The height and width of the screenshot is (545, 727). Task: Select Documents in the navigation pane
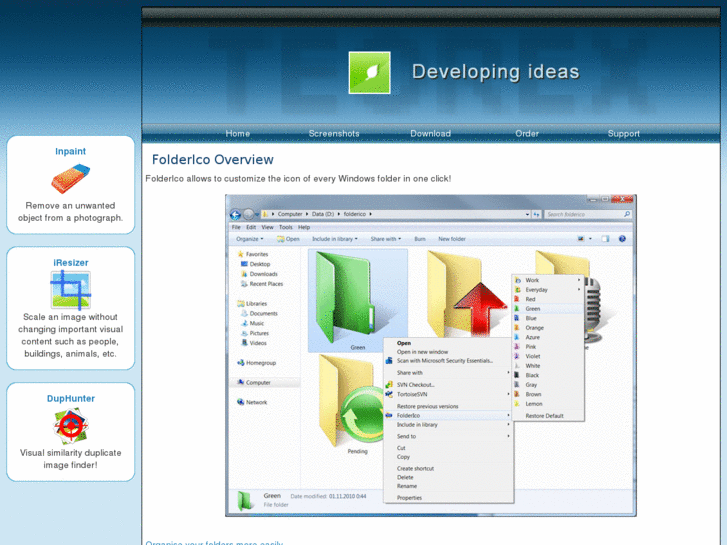[259, 314]
